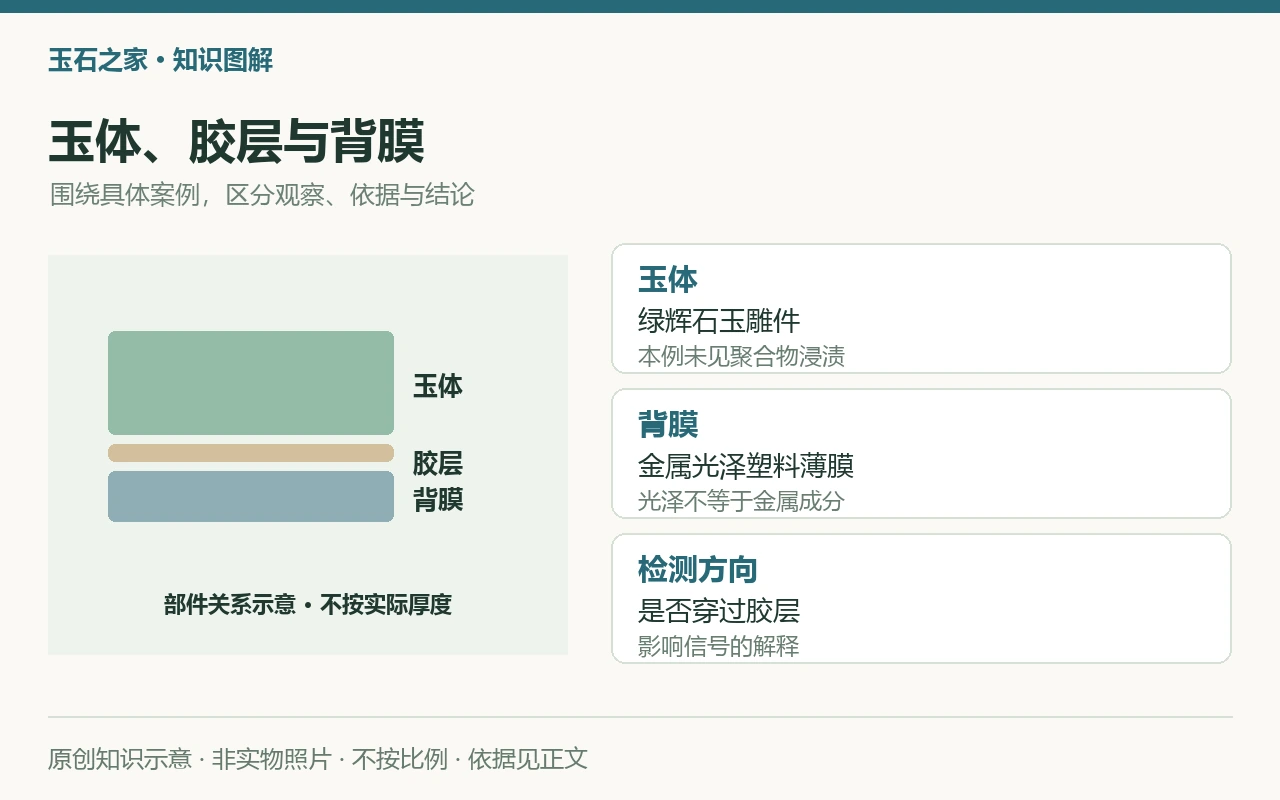This screenshot has height=800, width=1280.
Task: Click the footer 原创知识示意 · 非实物照片 · 不按比例
Action: pos(248,759)
